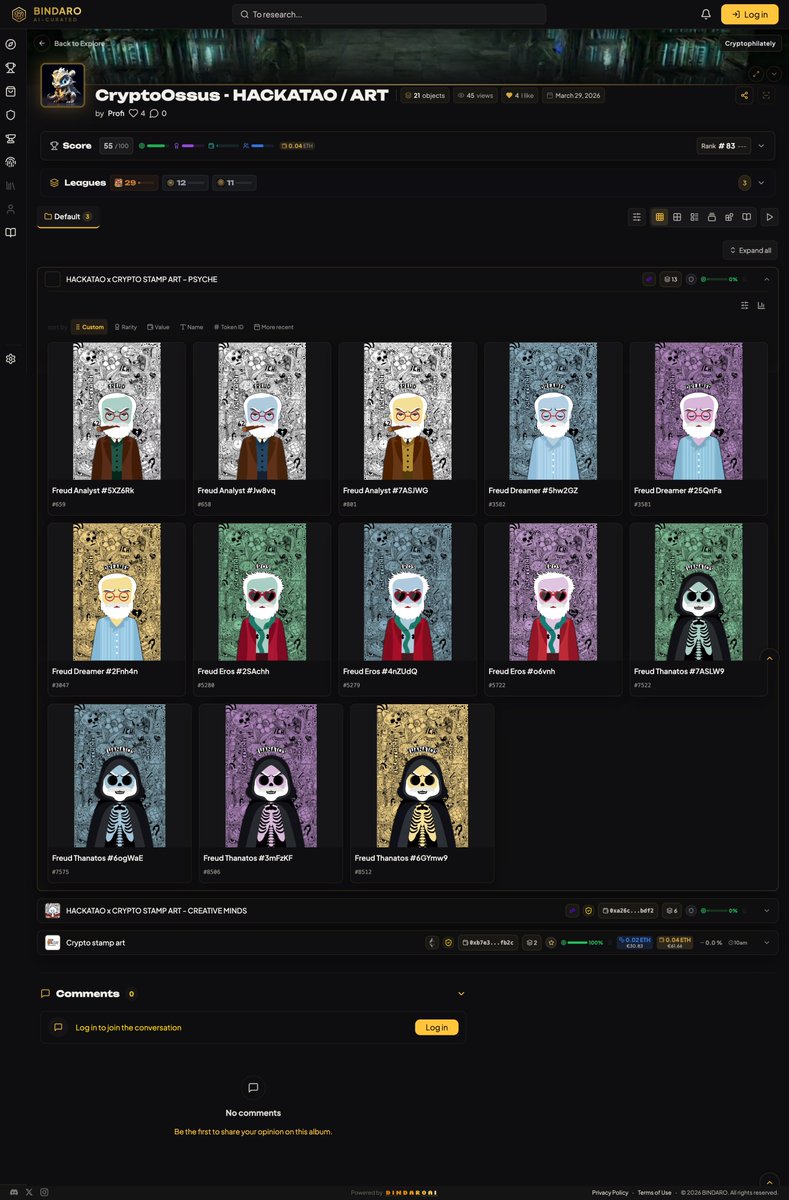789x1200 pixels.
Task: Open the Privacy Policy link
Action: tap(610, 1192)
